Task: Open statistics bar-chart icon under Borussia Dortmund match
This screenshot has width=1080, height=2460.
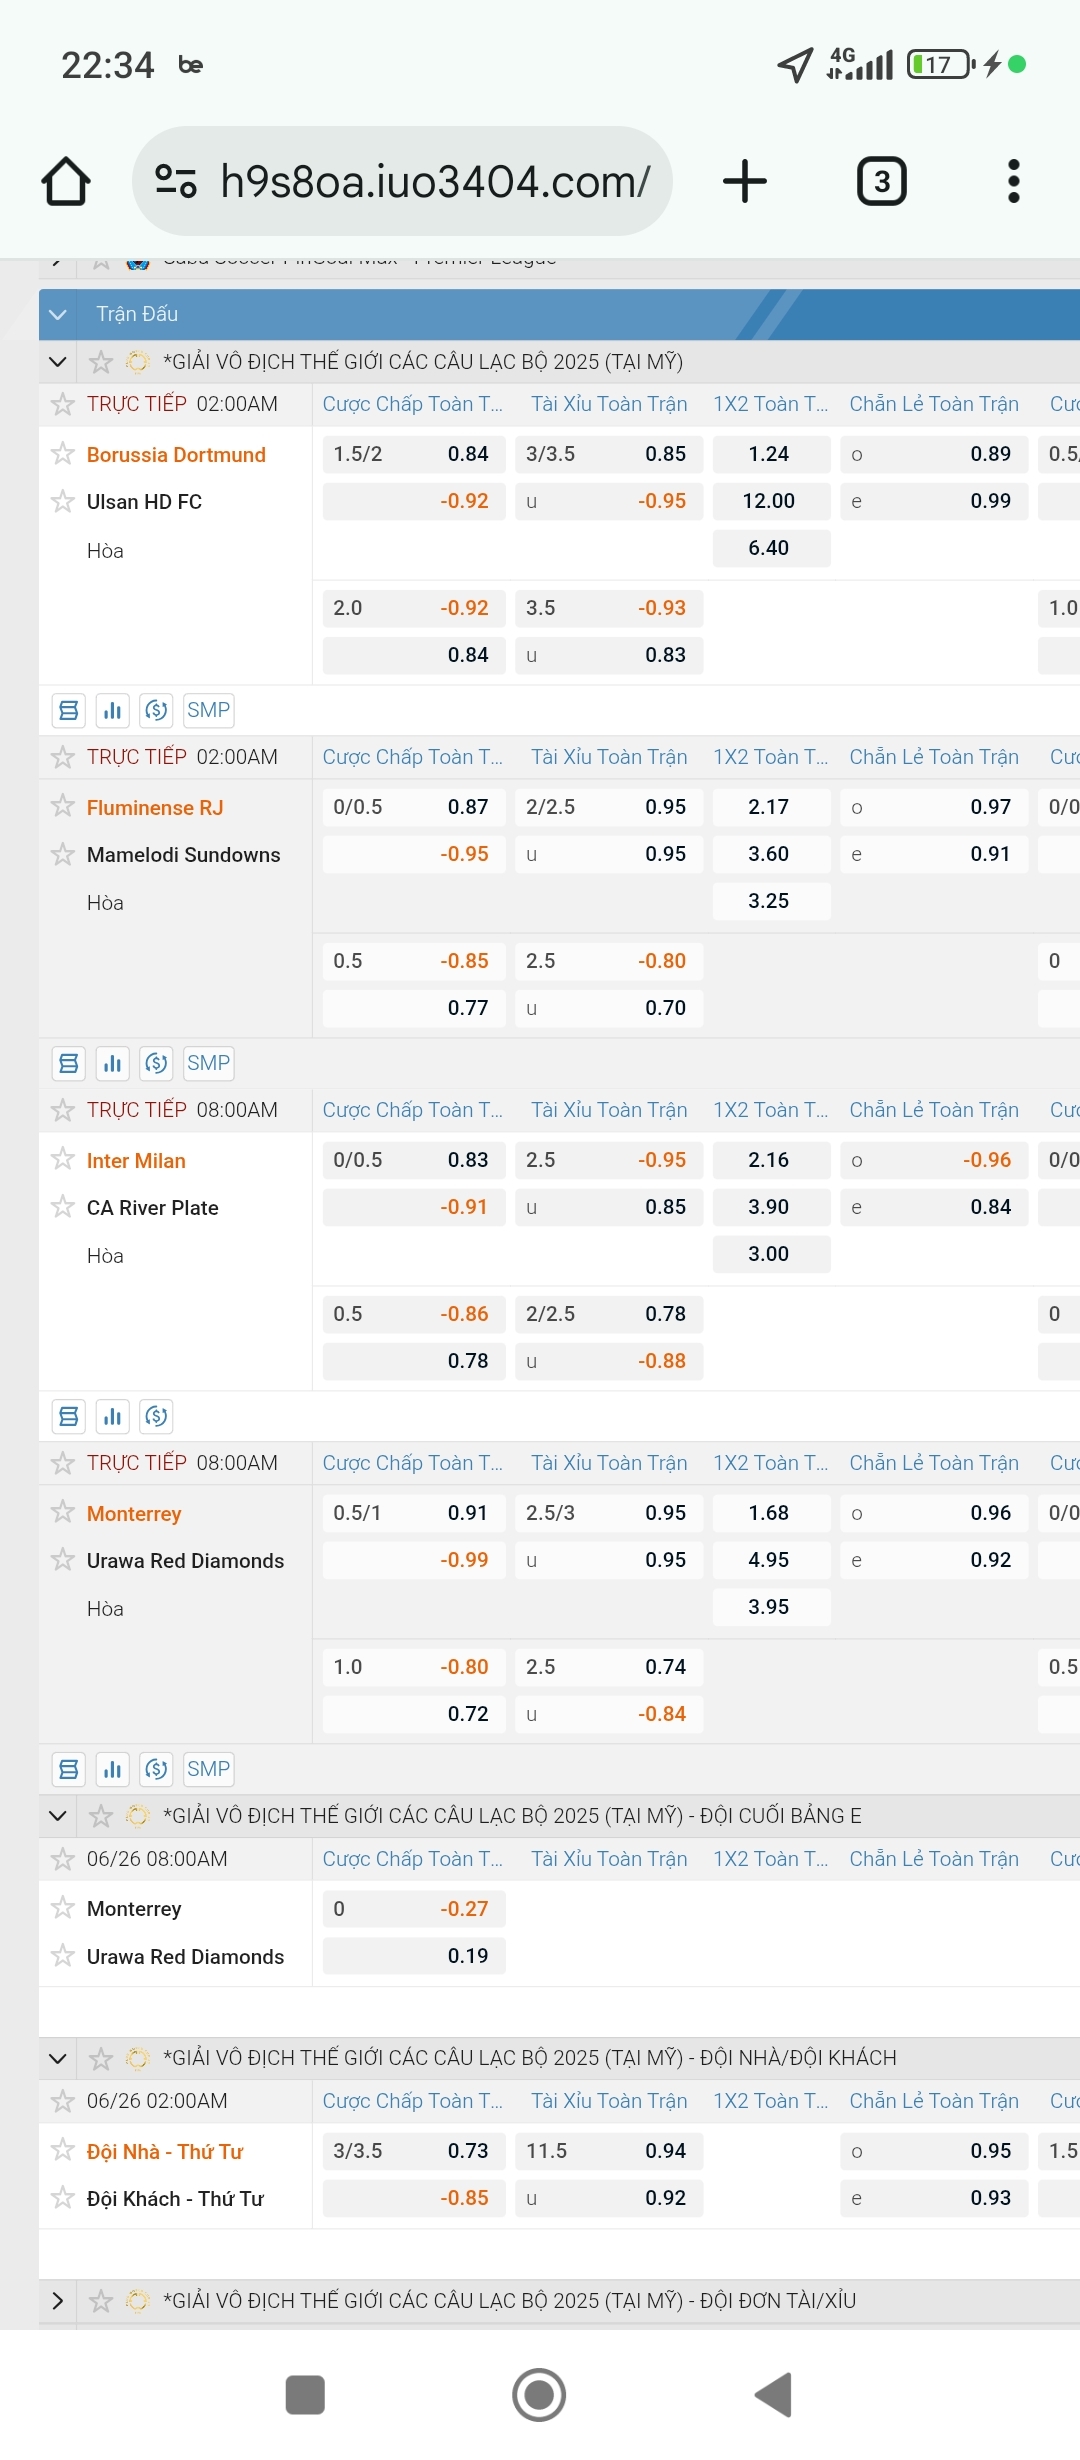Action: coord(112,710)
